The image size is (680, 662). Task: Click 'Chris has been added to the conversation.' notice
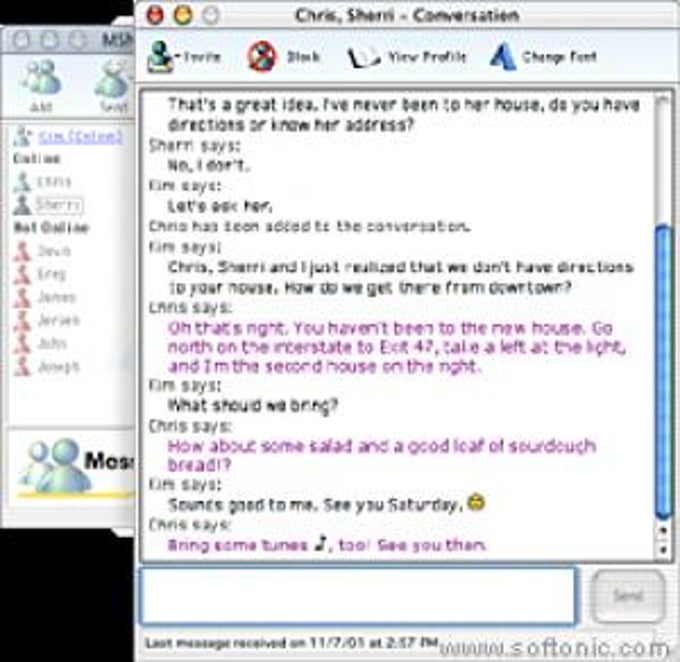(x=310, y=226)
